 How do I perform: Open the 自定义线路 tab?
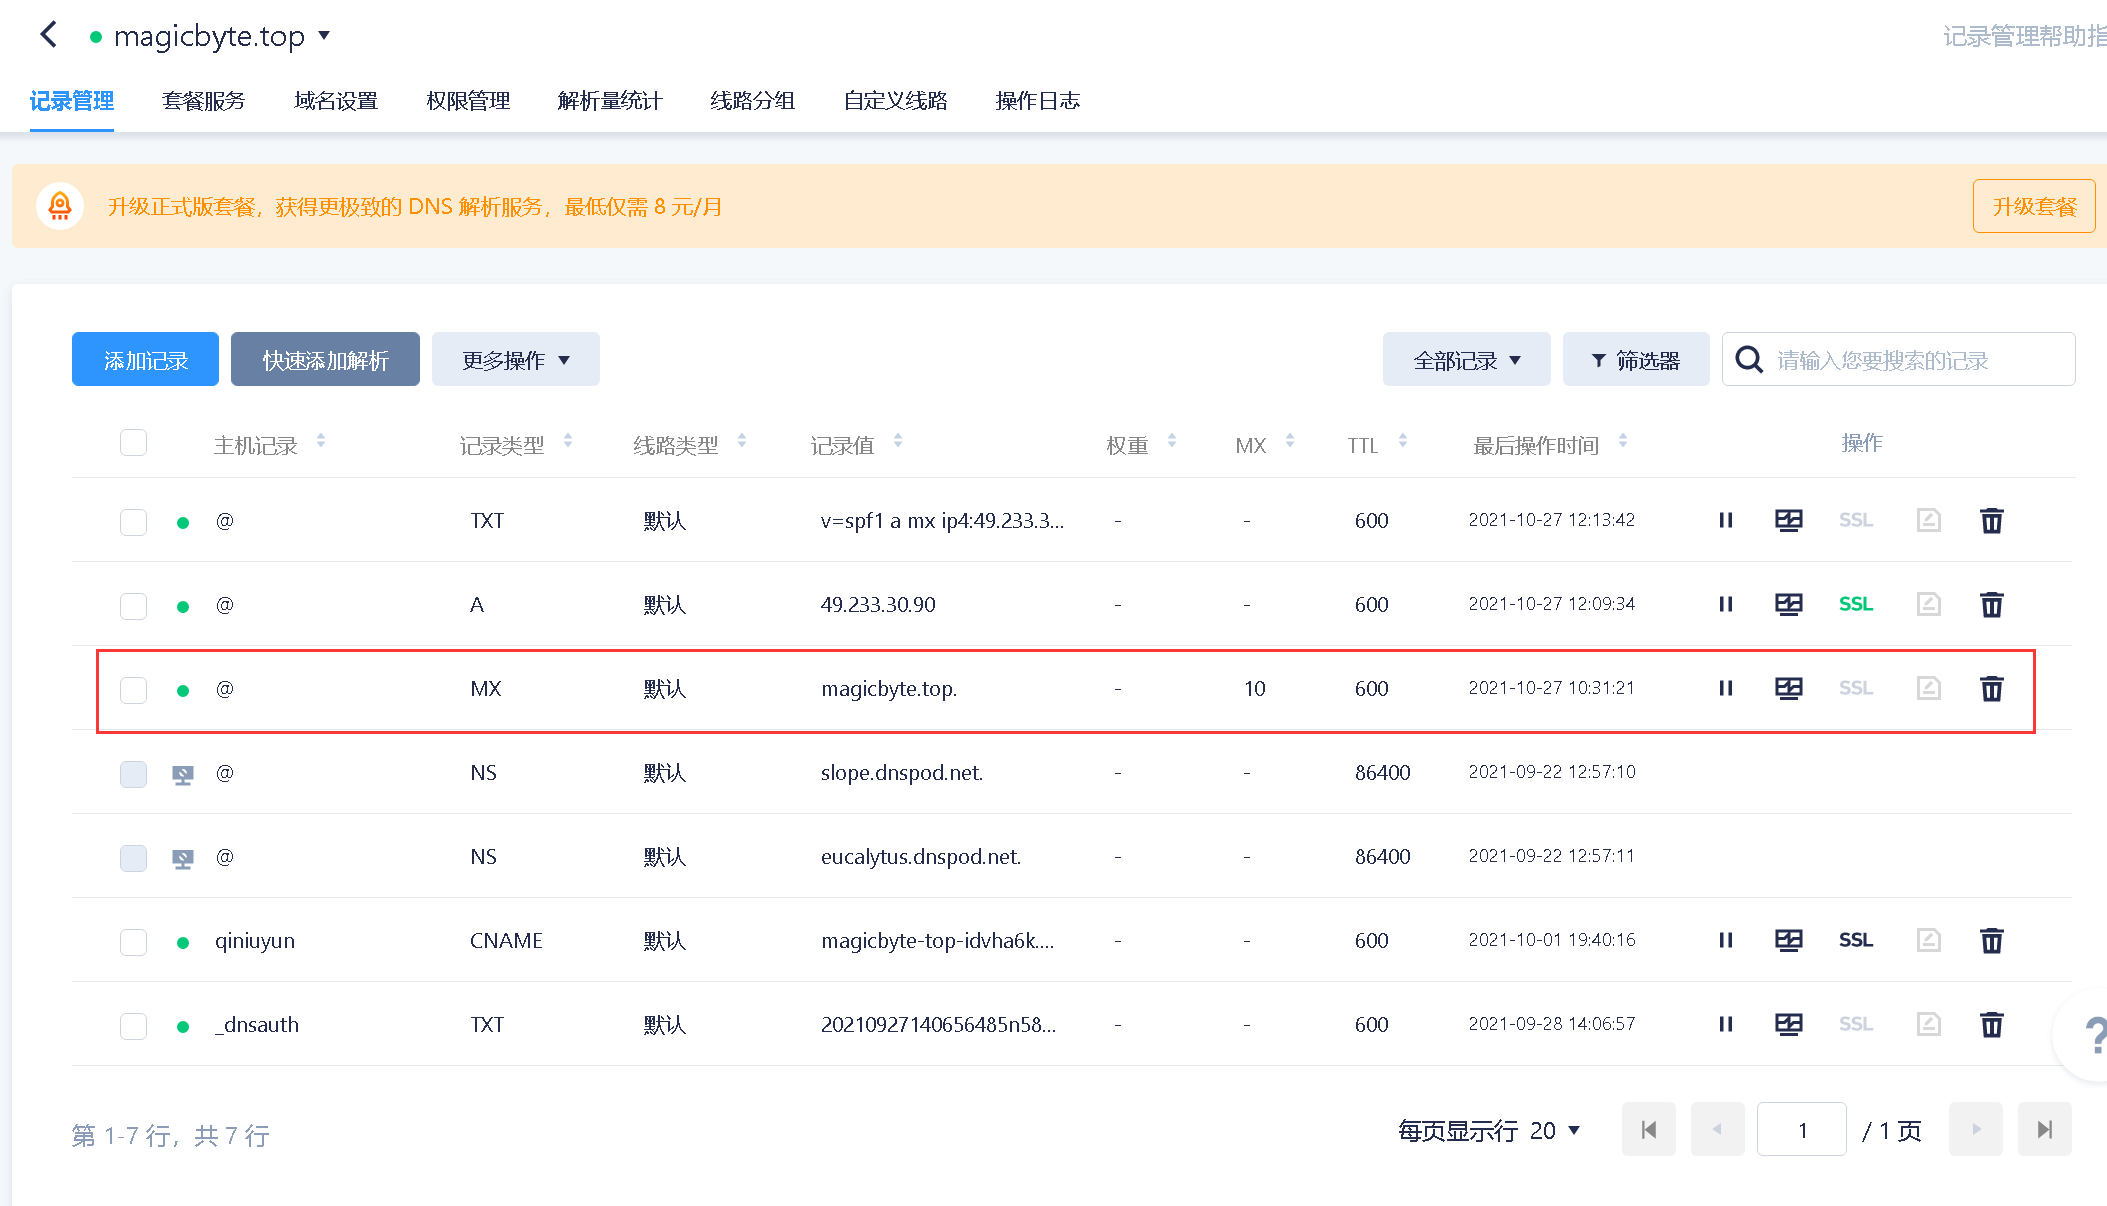pos(895,101)
